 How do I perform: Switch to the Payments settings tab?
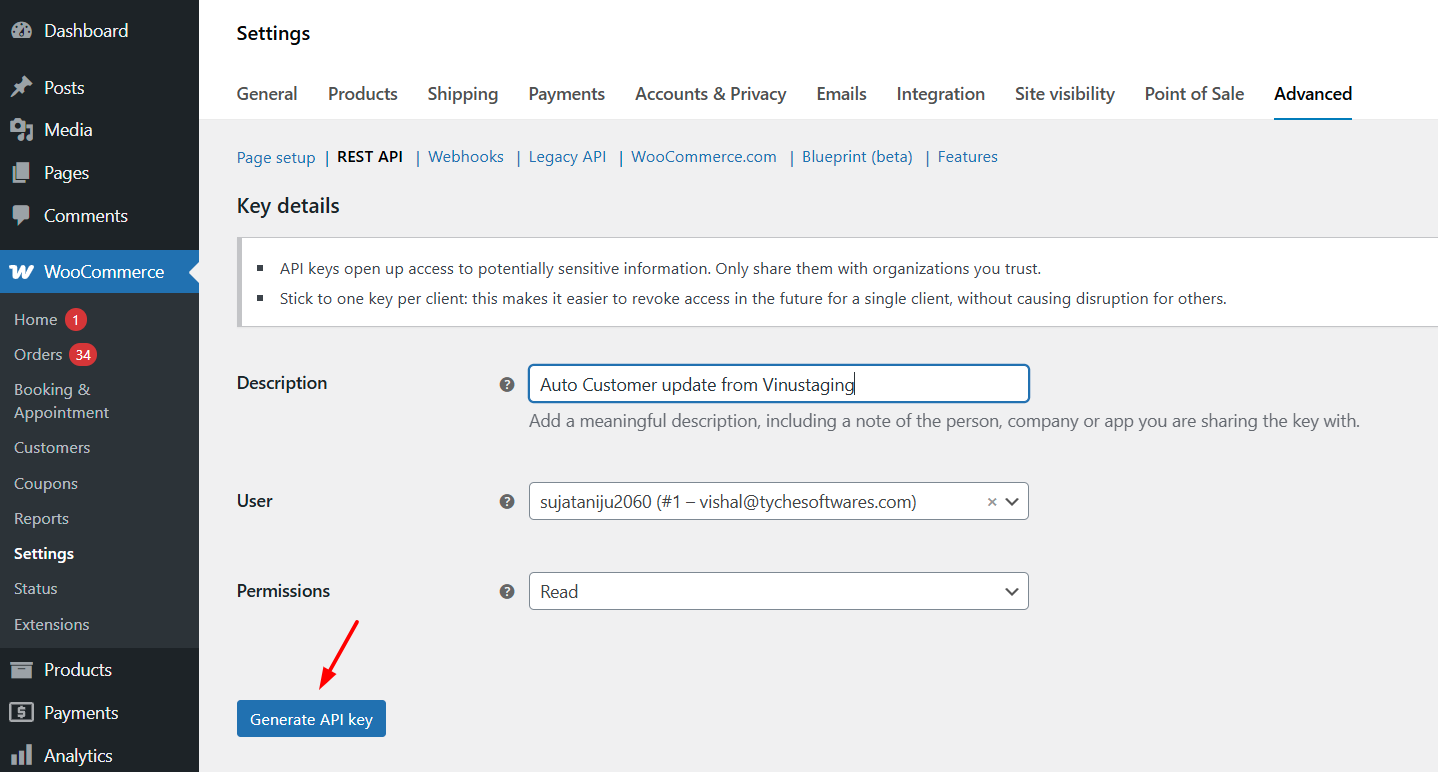pyautogui.click(x=566, y=94)
